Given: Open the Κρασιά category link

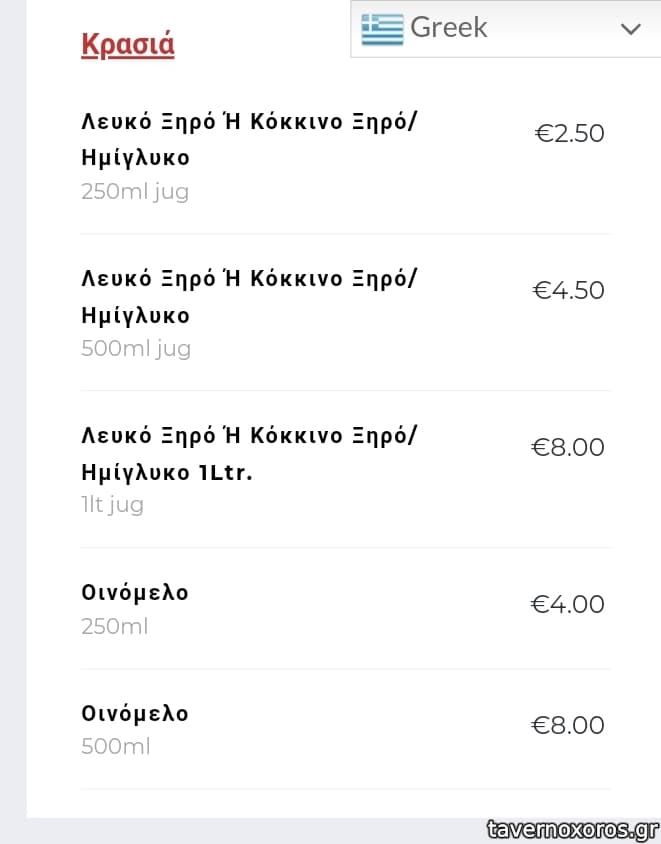Looking at the screenshot, I should click(x=128, y=46).
